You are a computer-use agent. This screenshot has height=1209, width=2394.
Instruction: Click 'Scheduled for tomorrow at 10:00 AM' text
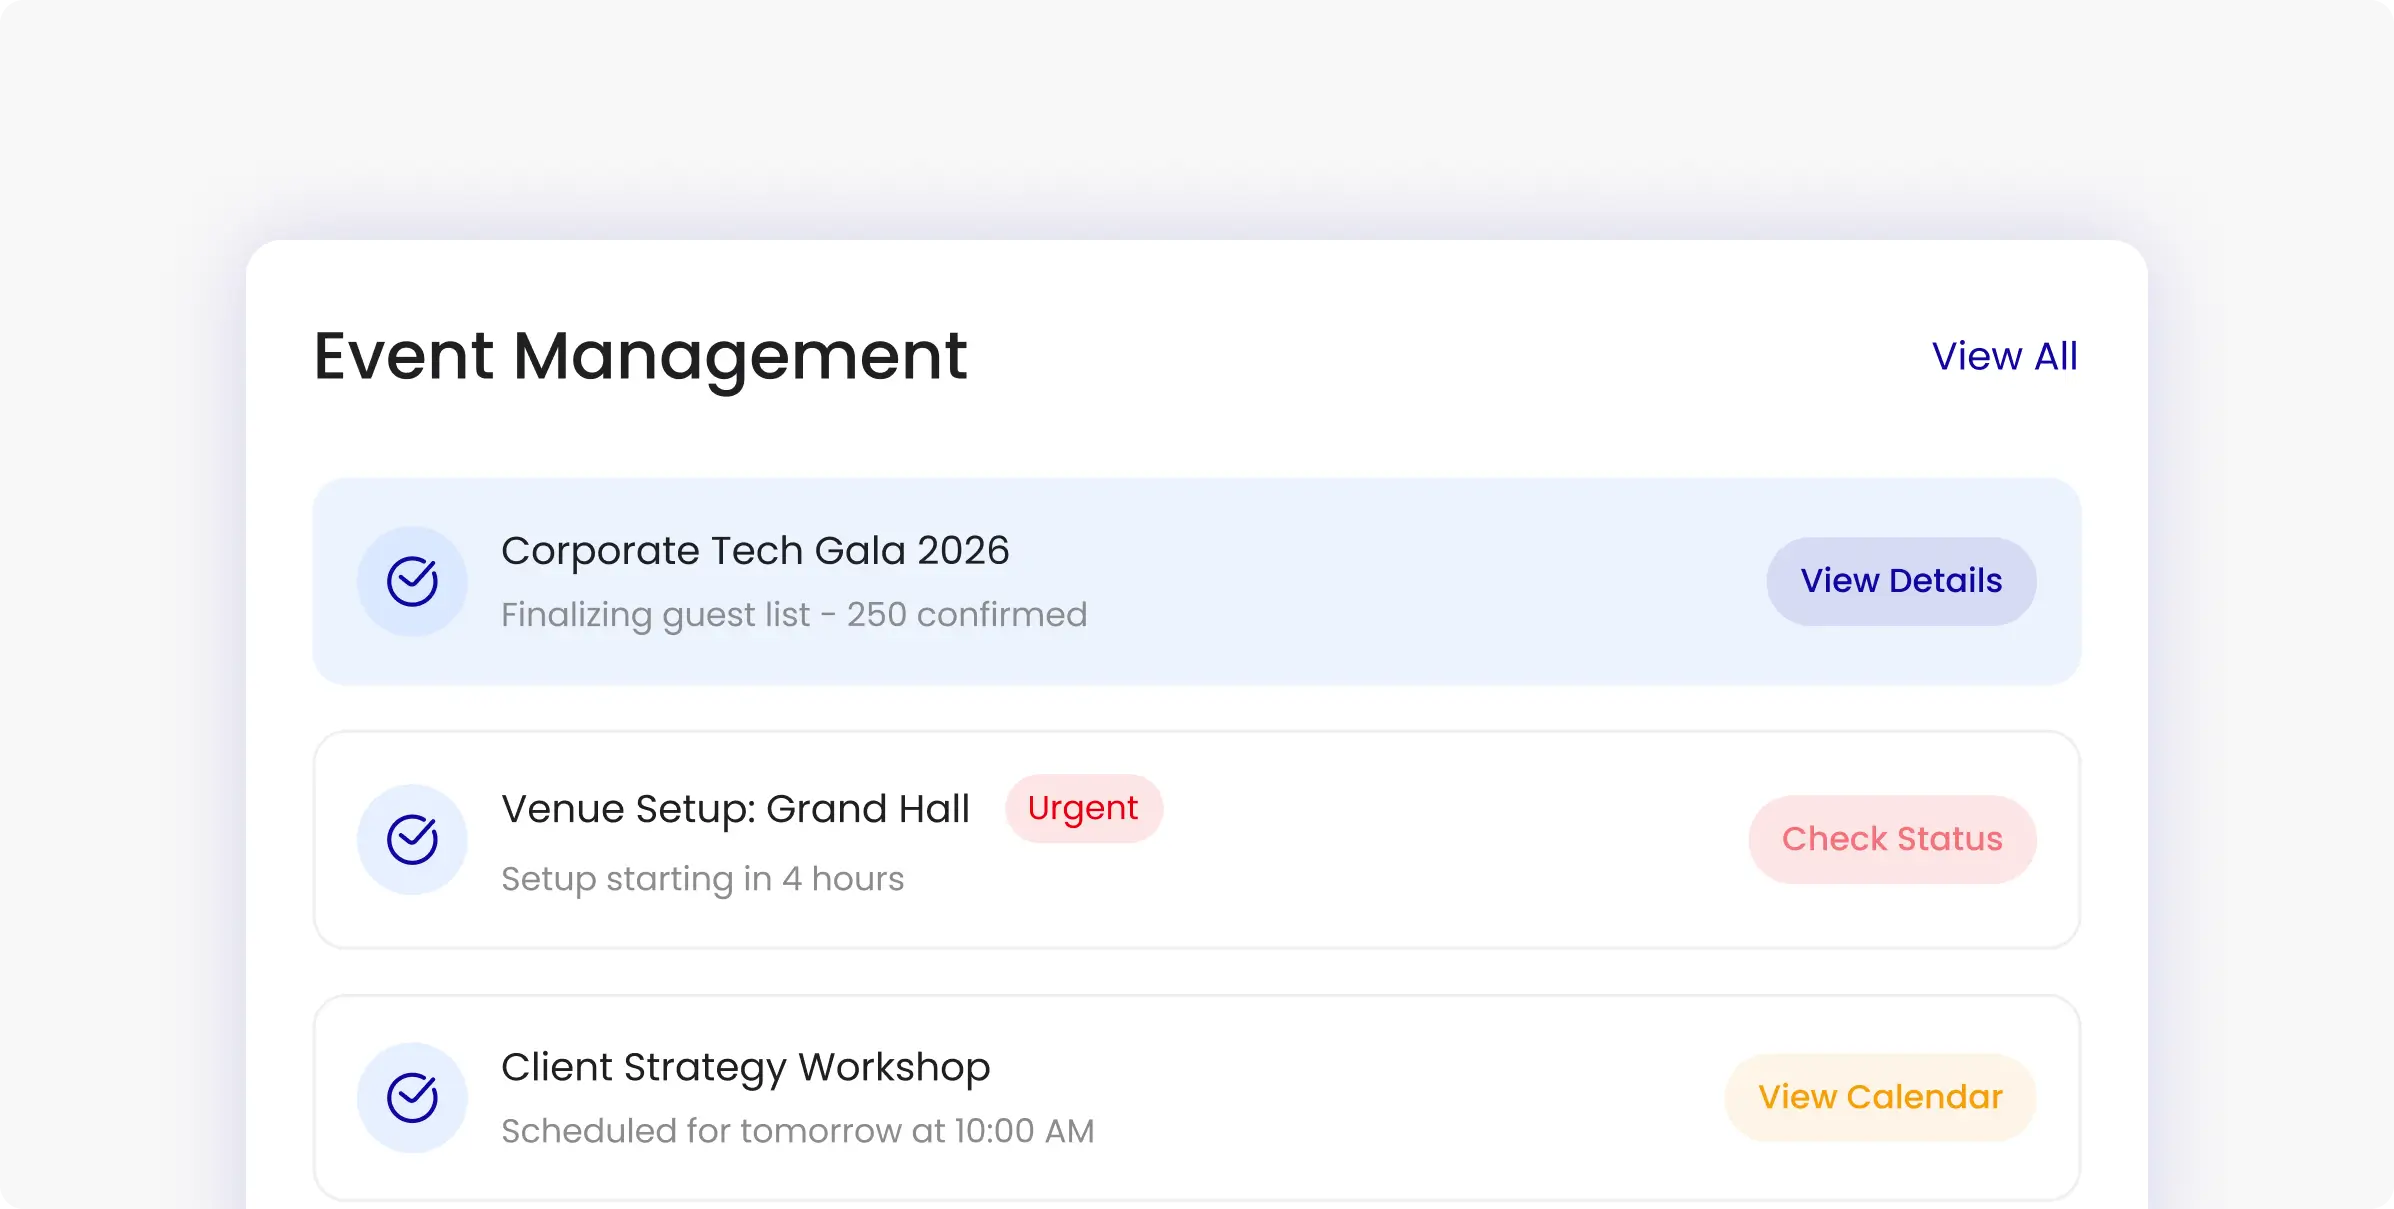[797, 1131]
